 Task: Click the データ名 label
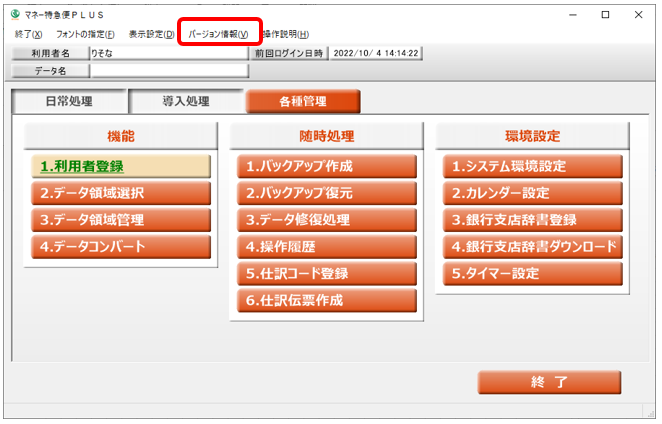click(50, 71)
